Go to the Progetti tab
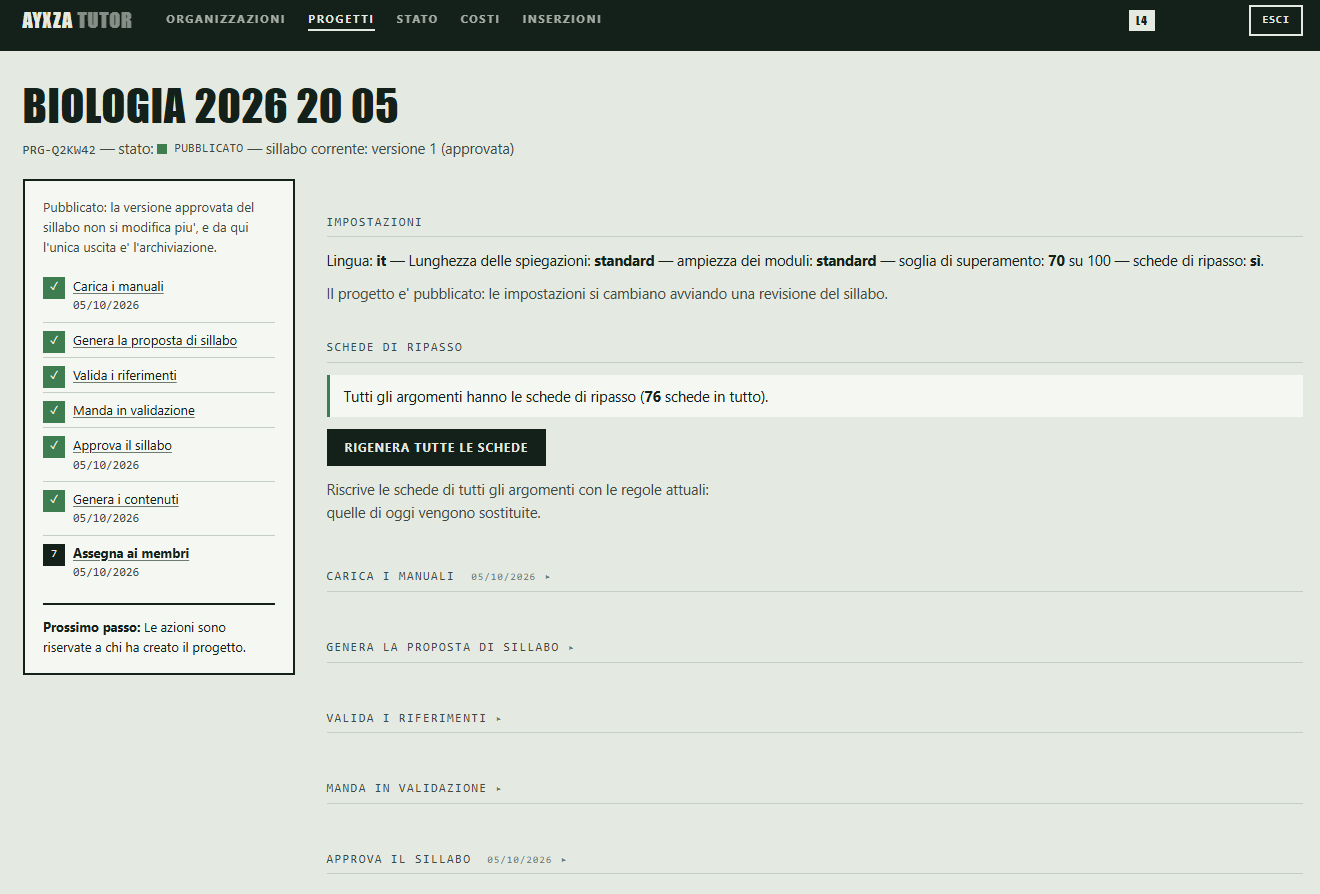The height and width of the screenshot is (894, 1320). (341, 19)
